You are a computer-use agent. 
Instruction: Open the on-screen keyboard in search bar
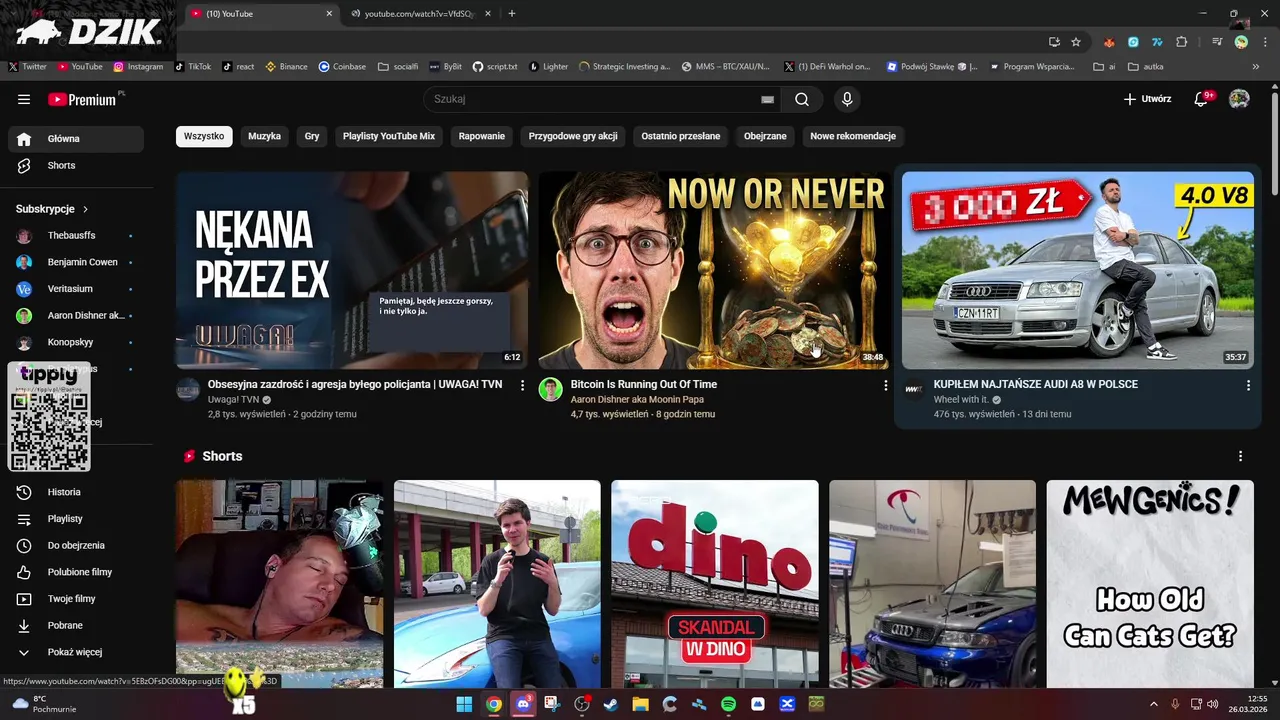click(767, 99)
